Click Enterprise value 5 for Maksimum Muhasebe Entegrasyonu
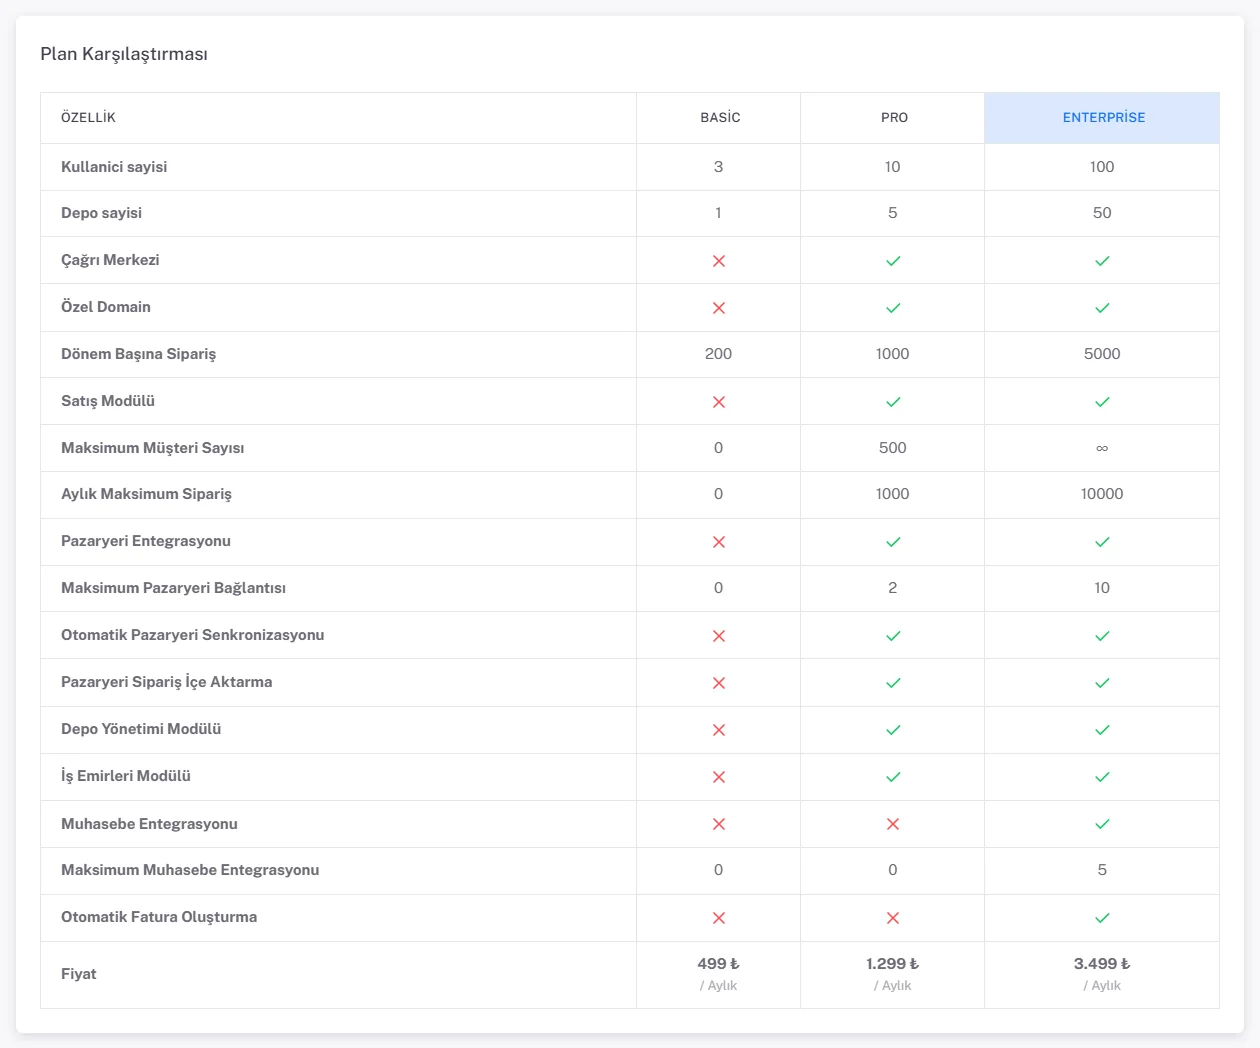Screen dimensions: 1260x1048 1102,870
